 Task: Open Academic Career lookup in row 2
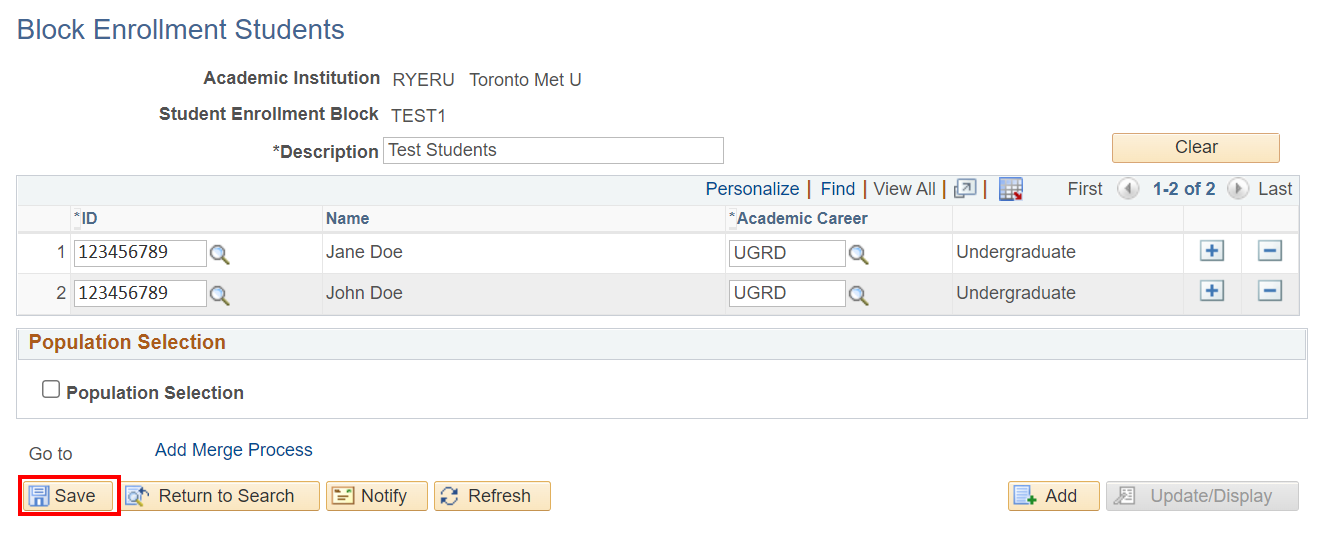click(858, 294)
